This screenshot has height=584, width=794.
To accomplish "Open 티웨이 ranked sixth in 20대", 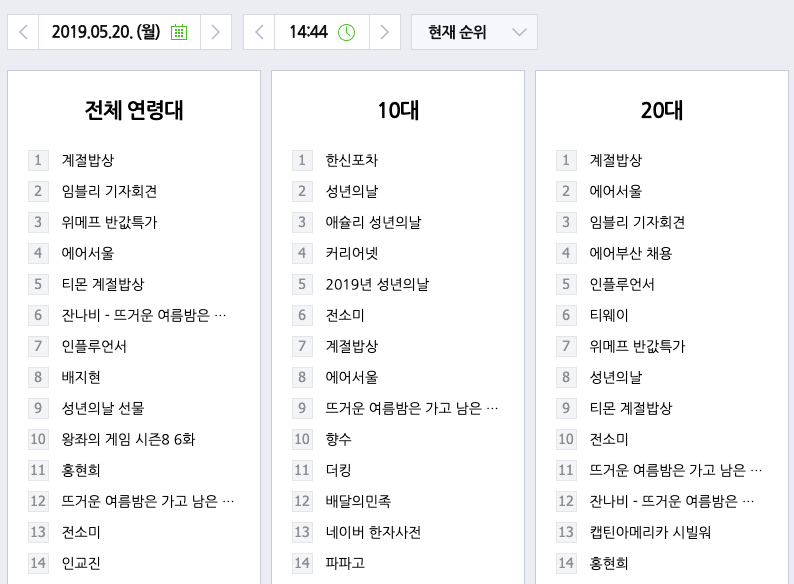I will (609, 316).
